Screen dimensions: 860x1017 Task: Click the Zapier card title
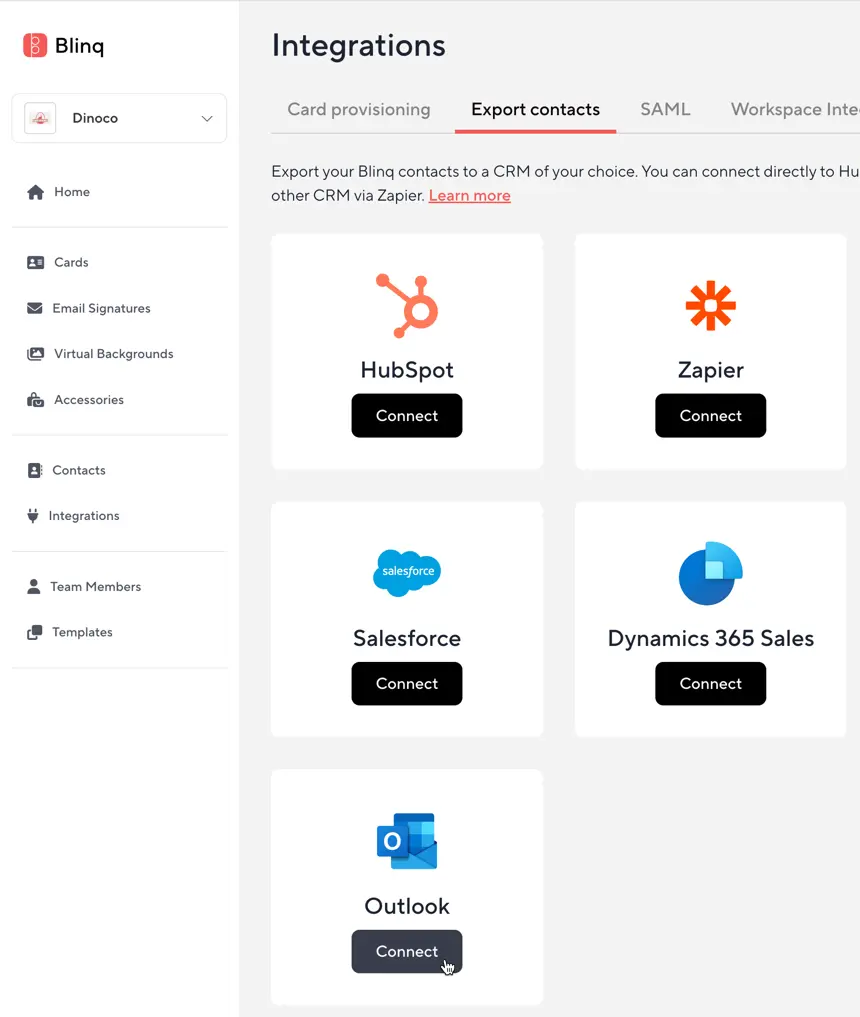pyautogui.click(x=711, y=370)
